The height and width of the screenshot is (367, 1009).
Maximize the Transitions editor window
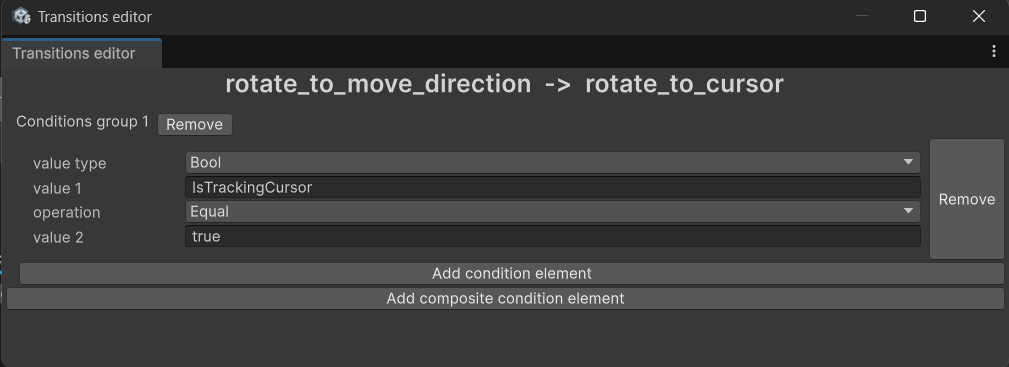click(920, 16)
